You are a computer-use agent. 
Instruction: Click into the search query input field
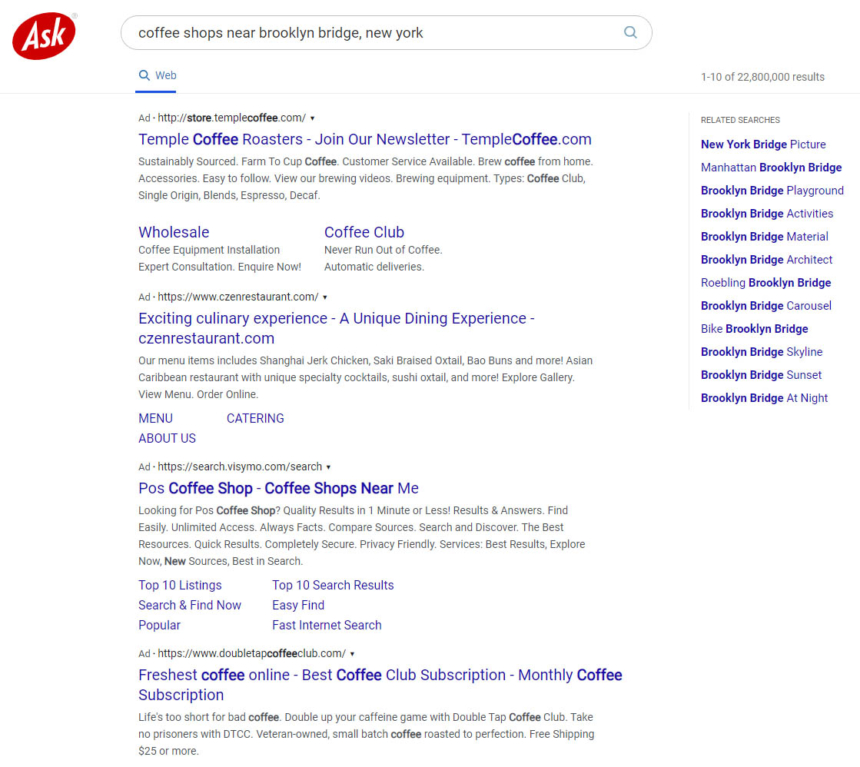(x=370, y=33)
